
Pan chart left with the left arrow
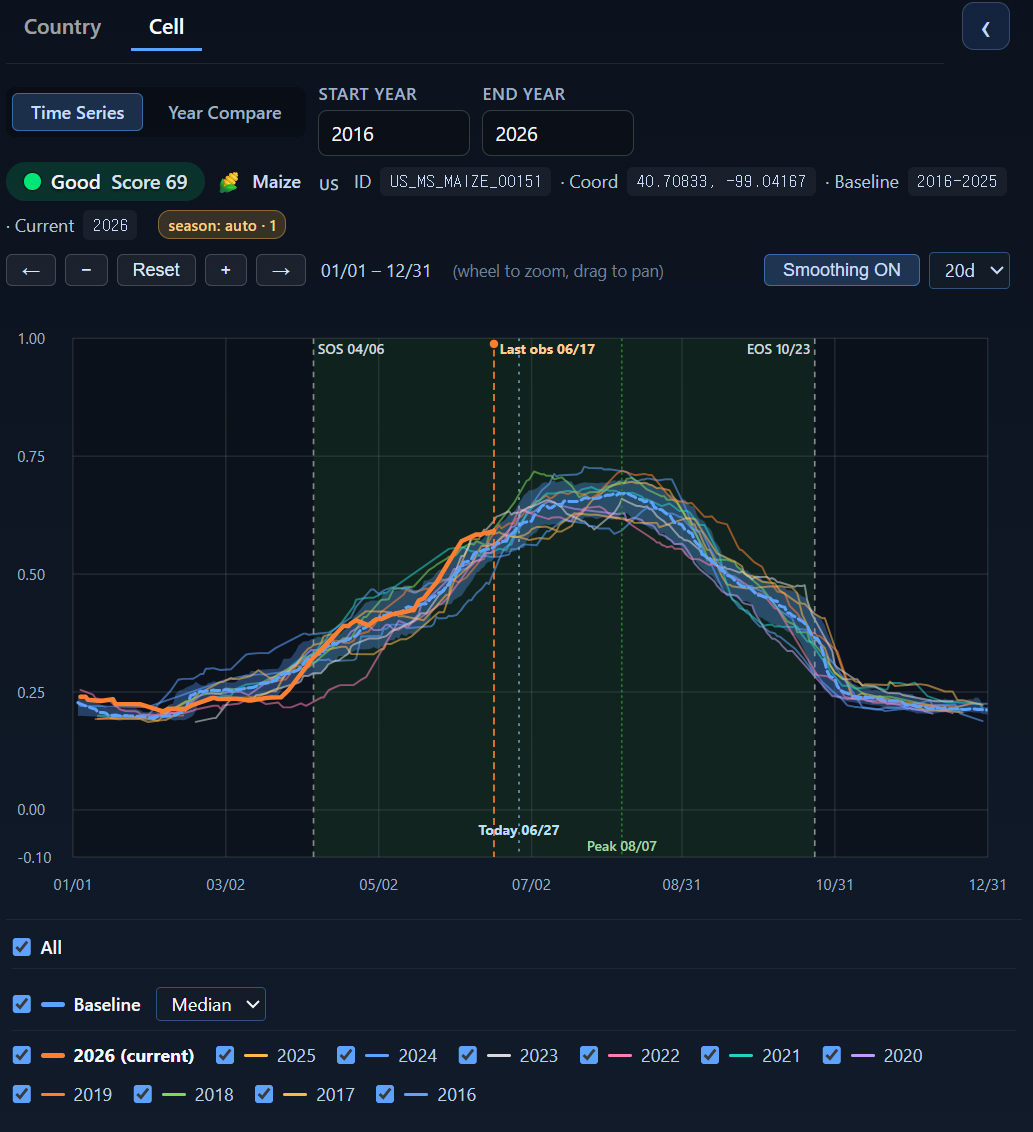(31, 270)
